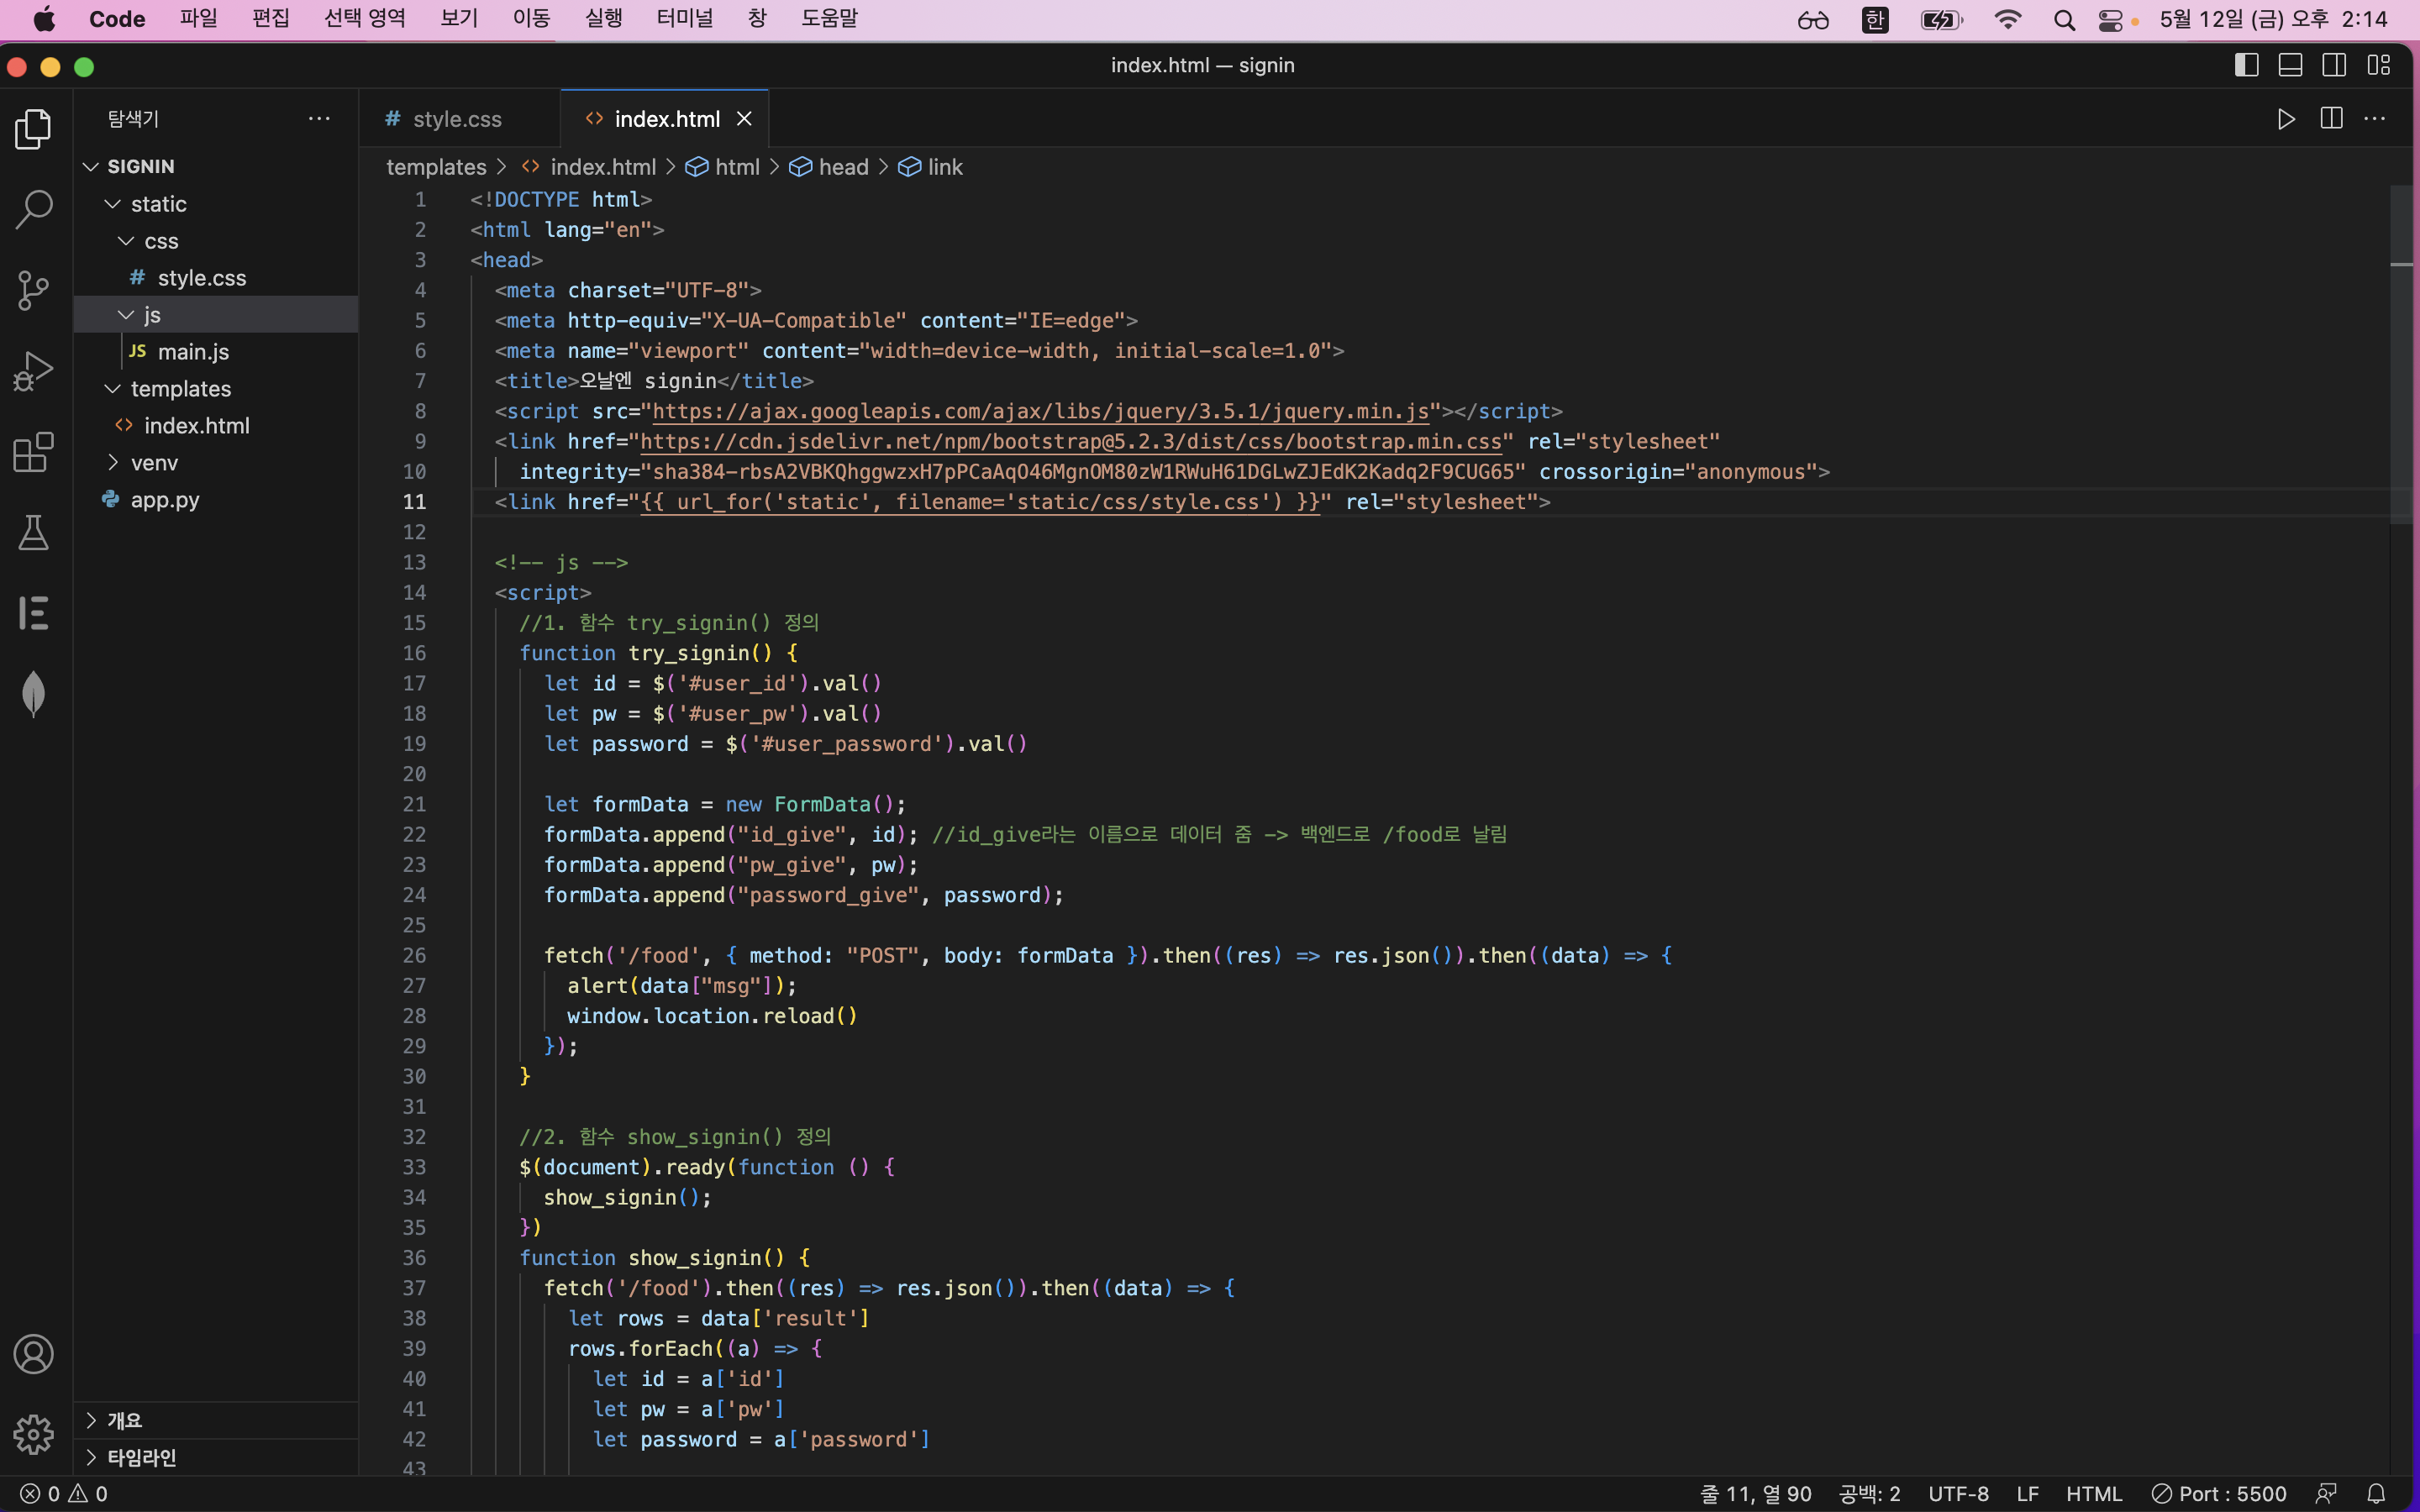The width and height of the screenshot is (2420, 1512).
Task: Click the templates breadcrumb
Action: pyautogui.click(x=436, y=167)
